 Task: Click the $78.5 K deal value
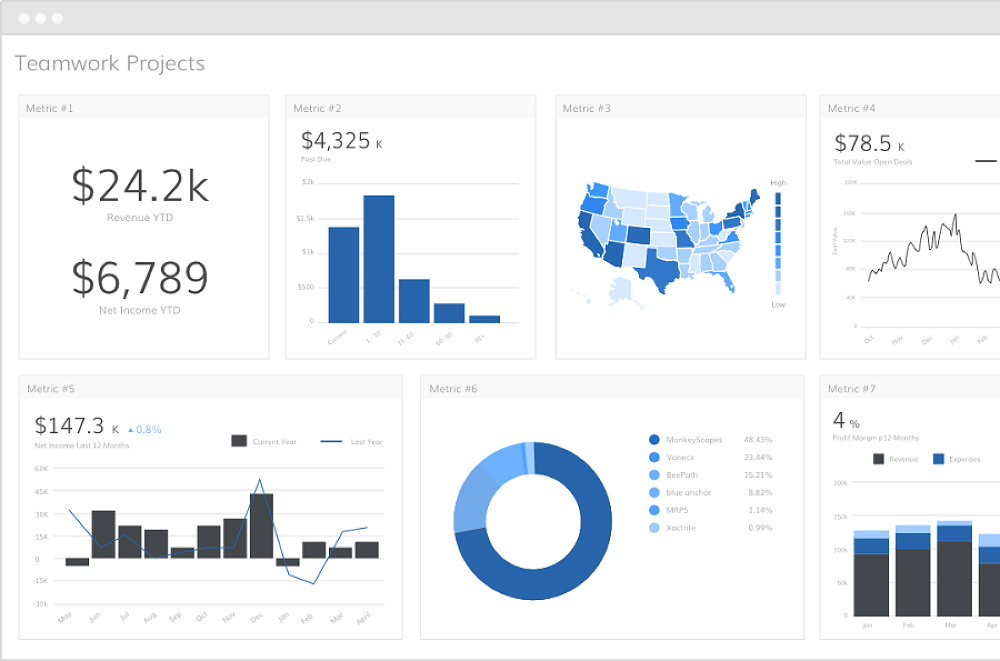click(x=869, y=143)
